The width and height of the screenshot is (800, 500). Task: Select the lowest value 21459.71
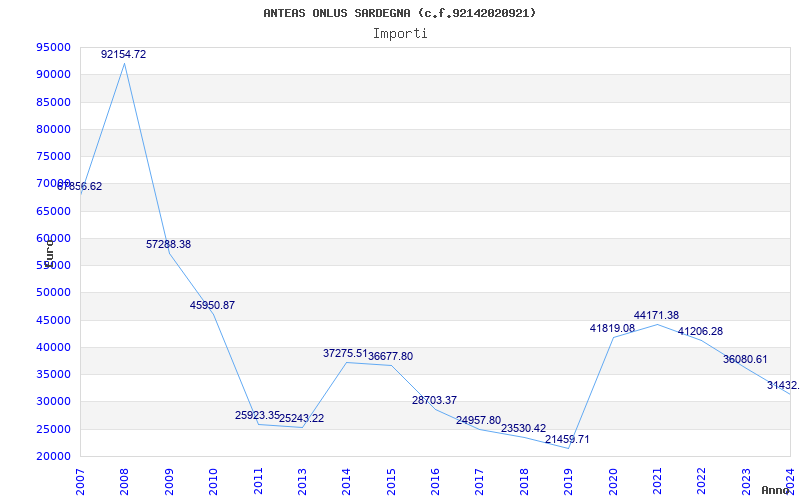(567, 439)
